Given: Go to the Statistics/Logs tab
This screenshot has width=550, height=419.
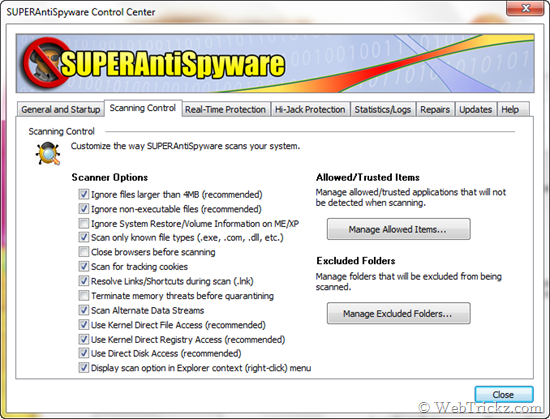Looking at the screenshot, I should [383, 109].
